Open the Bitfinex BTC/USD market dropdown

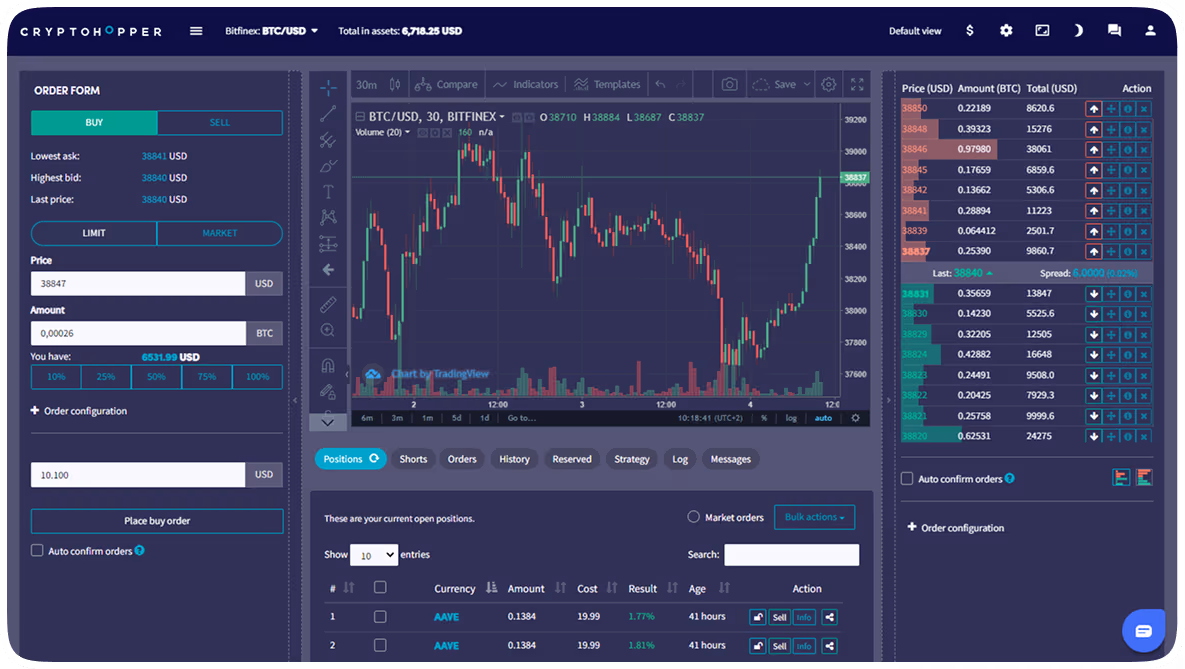271,31
